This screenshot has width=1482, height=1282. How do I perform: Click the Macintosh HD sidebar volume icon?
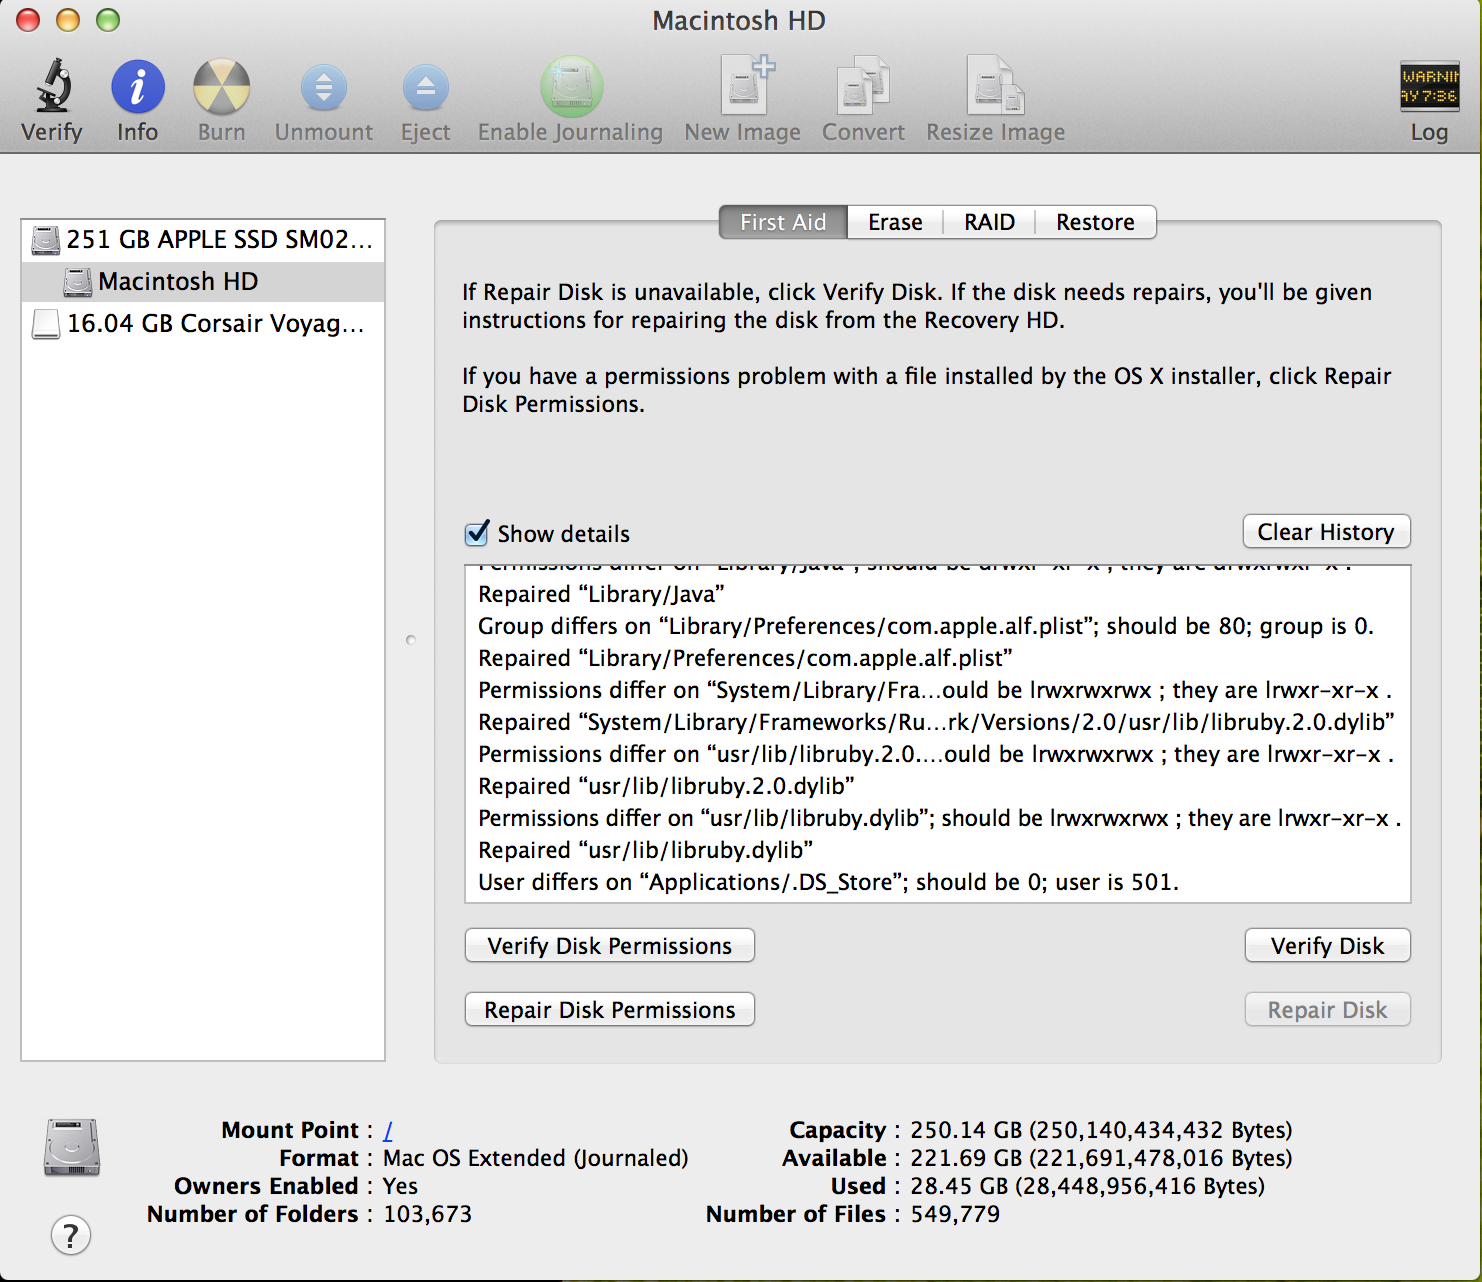pos(78,282)
